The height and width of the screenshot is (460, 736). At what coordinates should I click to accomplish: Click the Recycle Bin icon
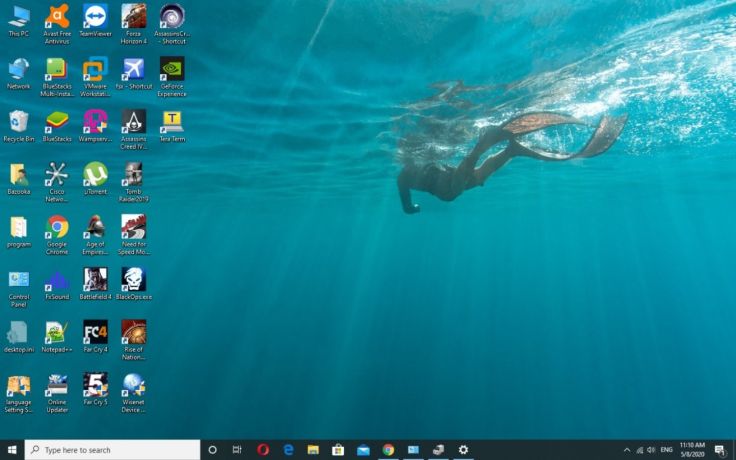(19, 122)
